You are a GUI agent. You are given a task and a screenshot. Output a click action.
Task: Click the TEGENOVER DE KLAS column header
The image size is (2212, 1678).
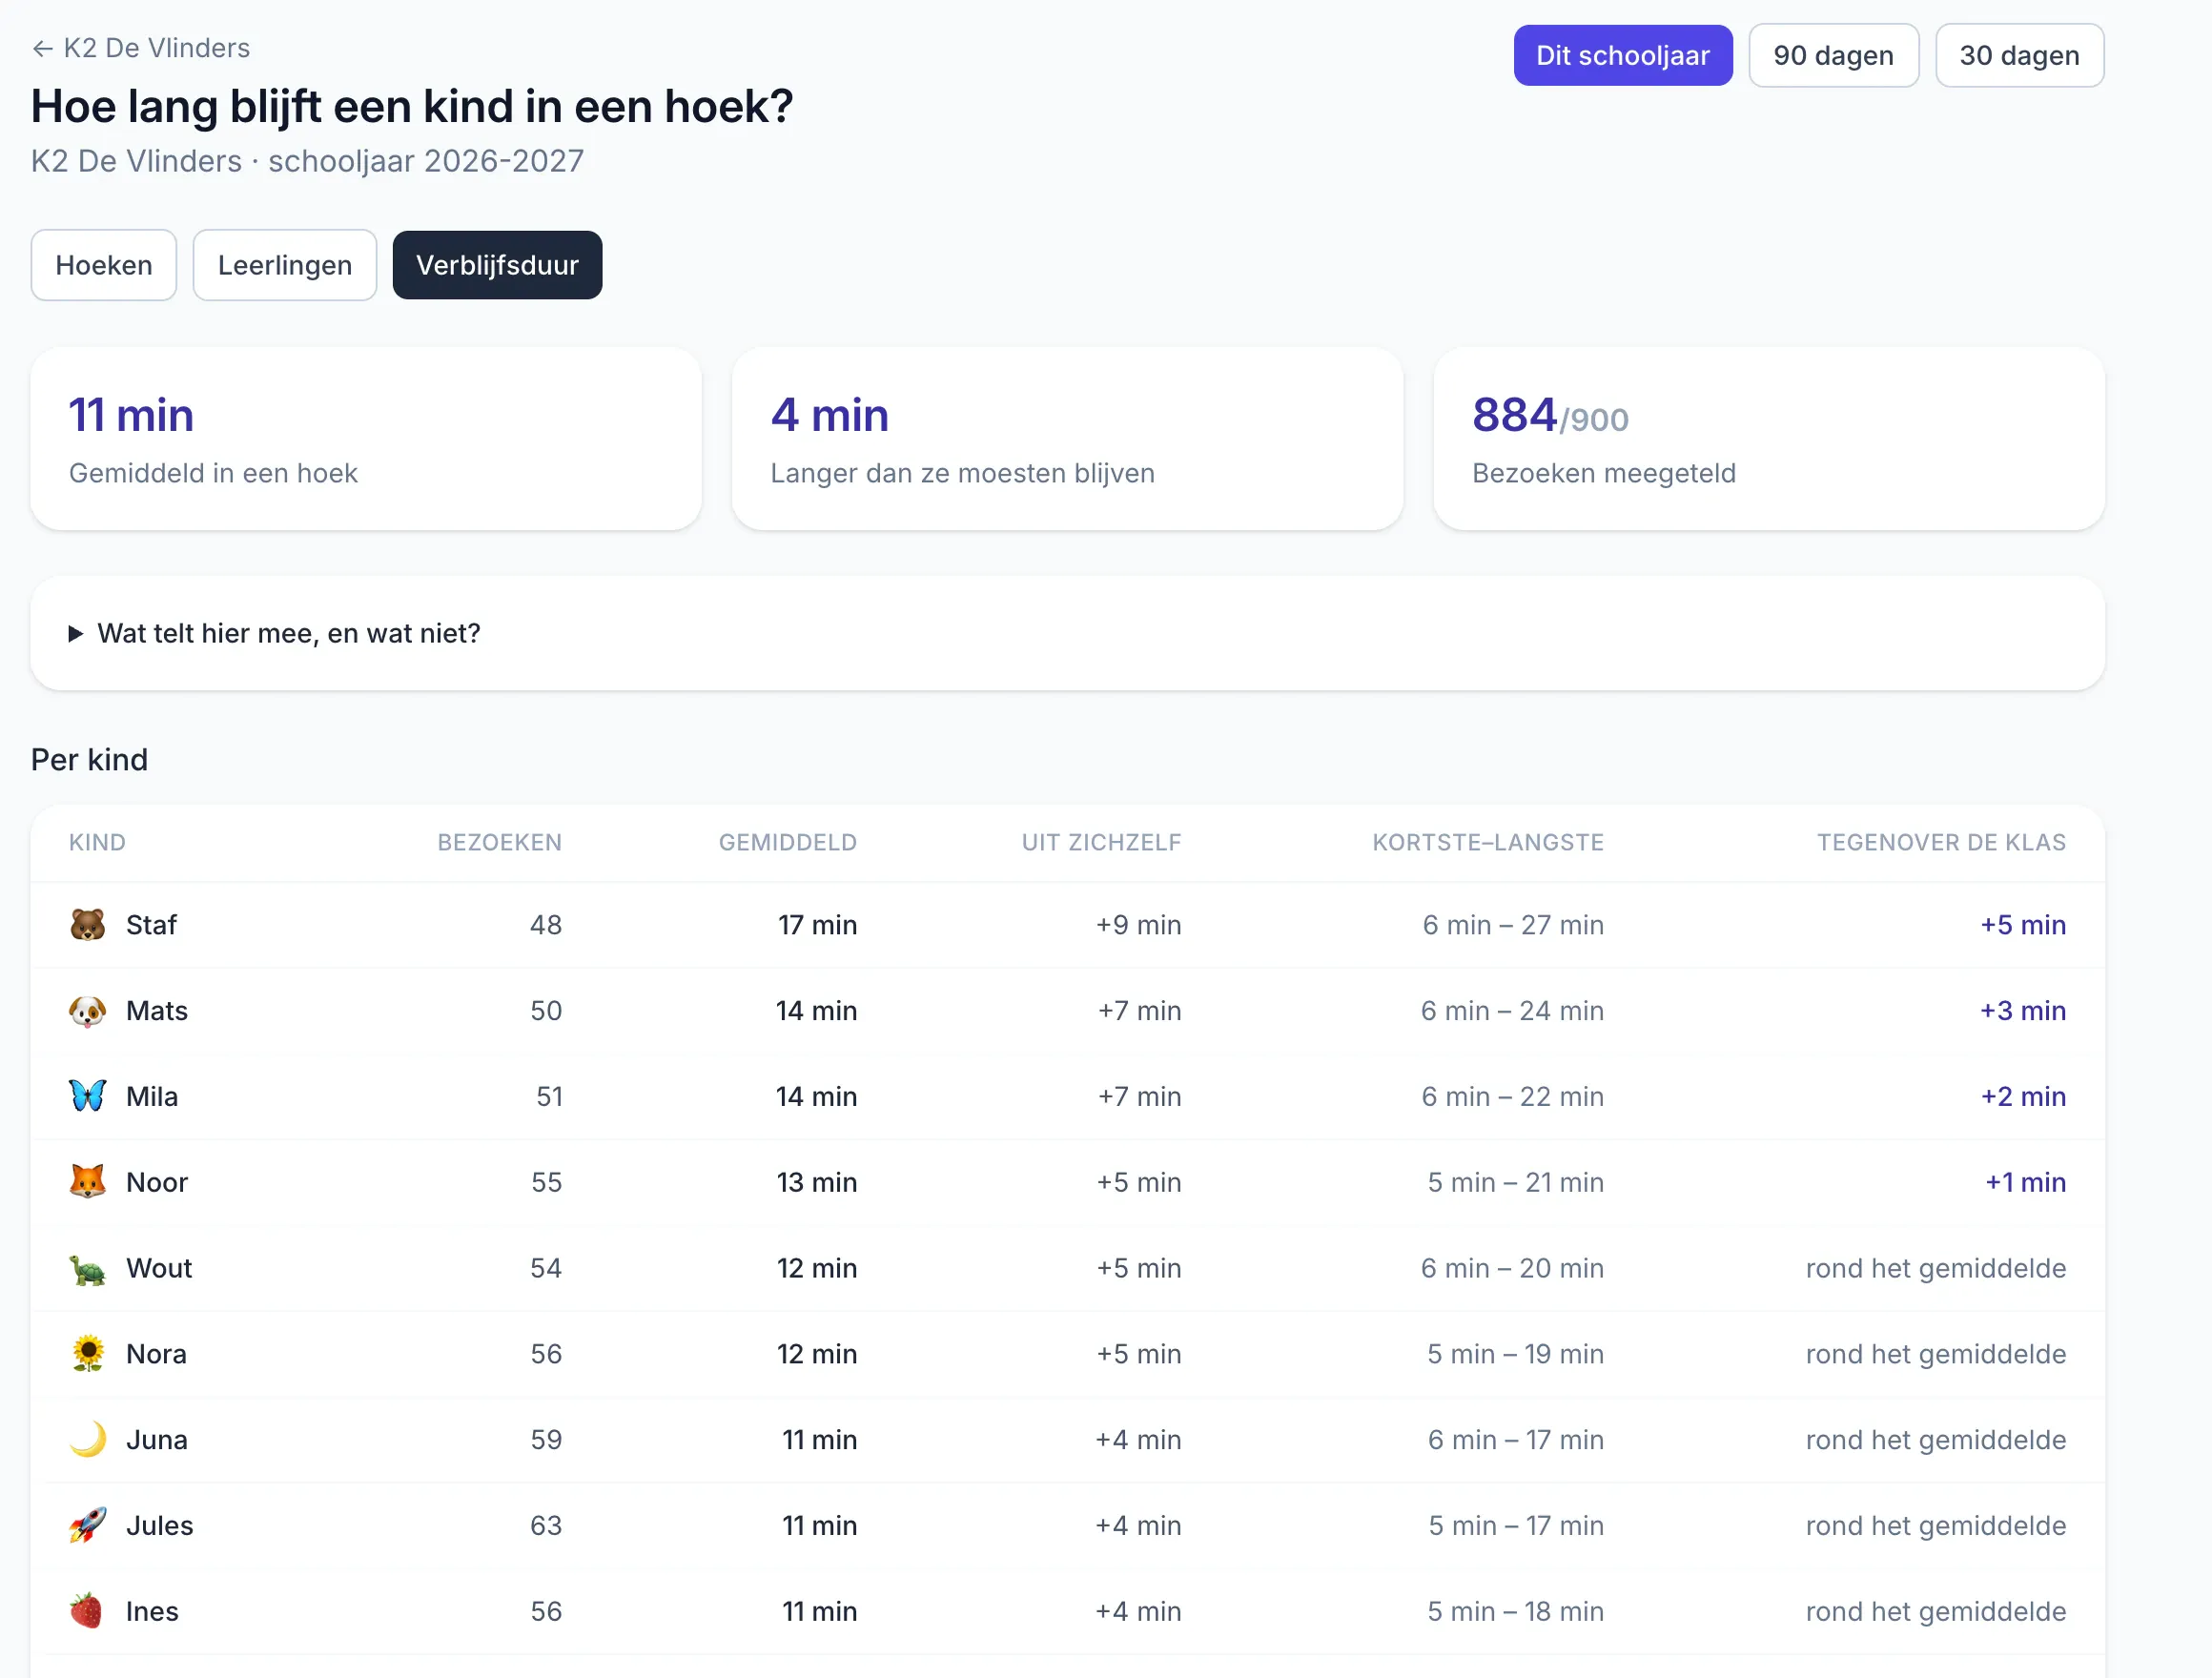click(1942, 842)
